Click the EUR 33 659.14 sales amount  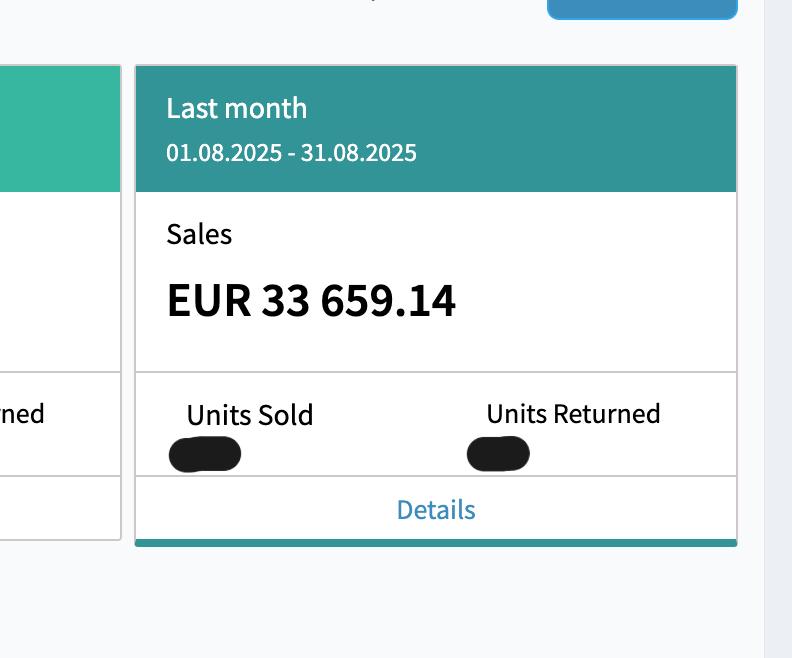tap(311, 300)
